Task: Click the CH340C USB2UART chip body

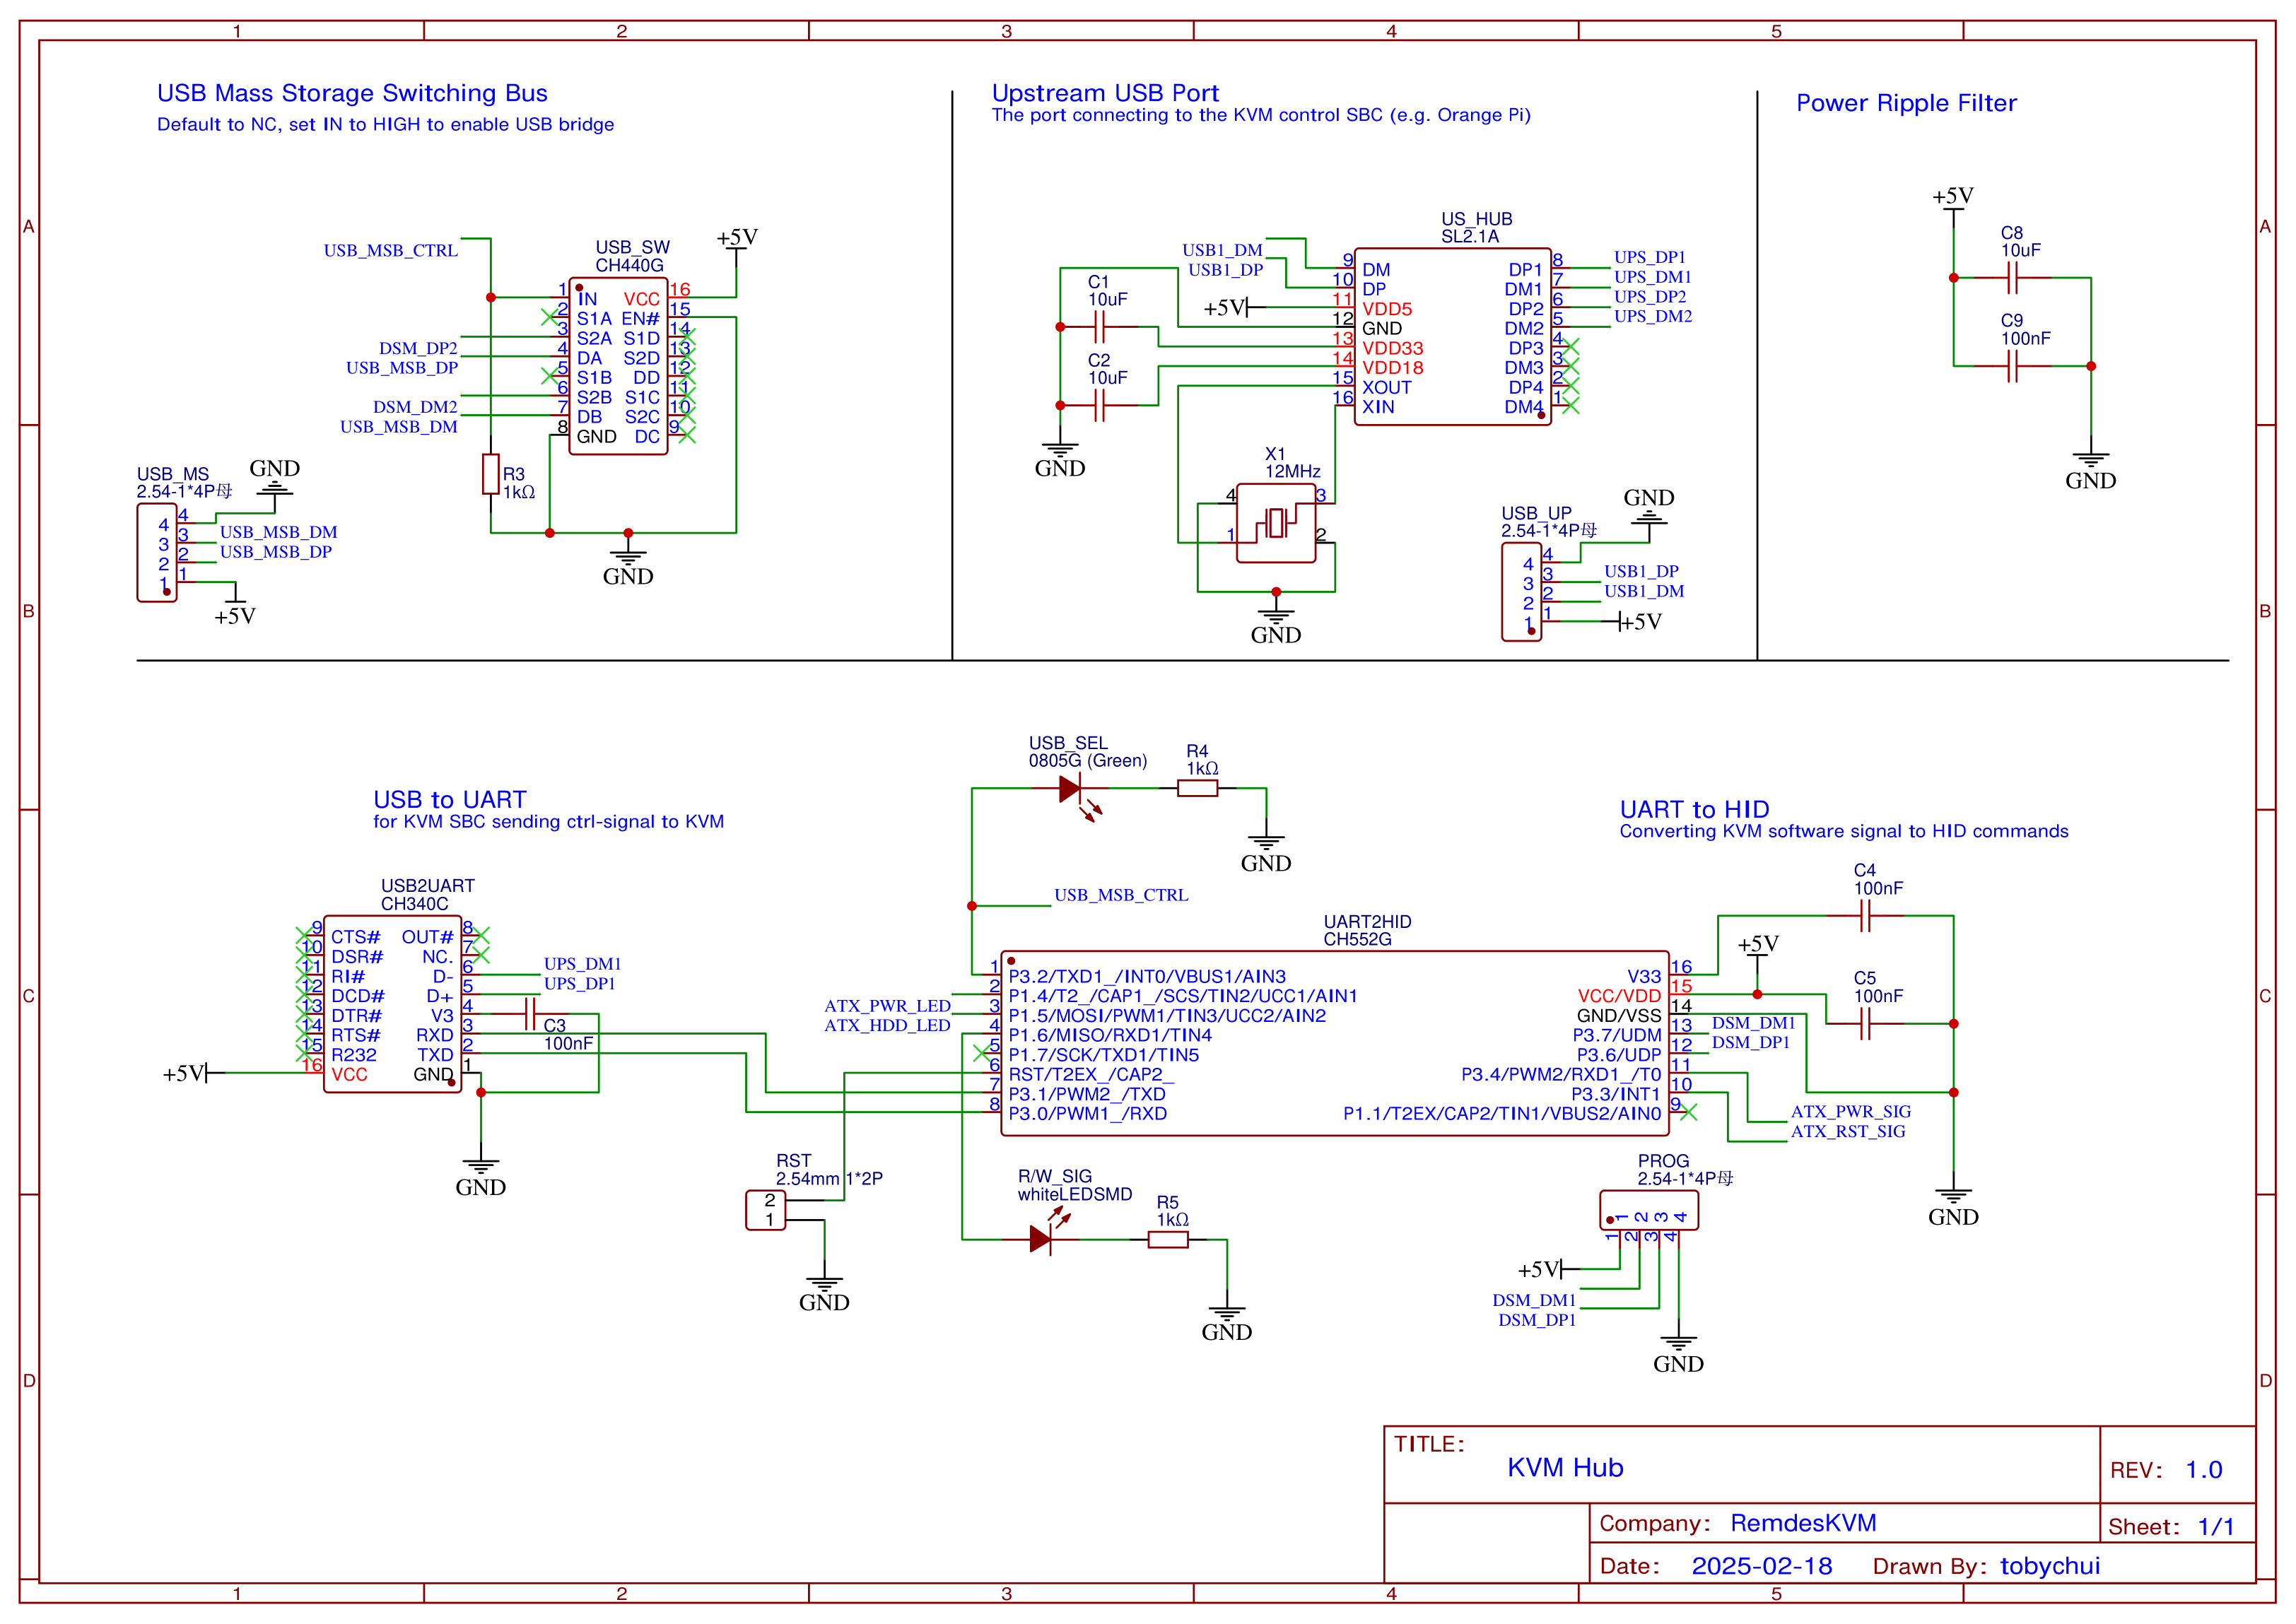Action: click(392, 1005)
